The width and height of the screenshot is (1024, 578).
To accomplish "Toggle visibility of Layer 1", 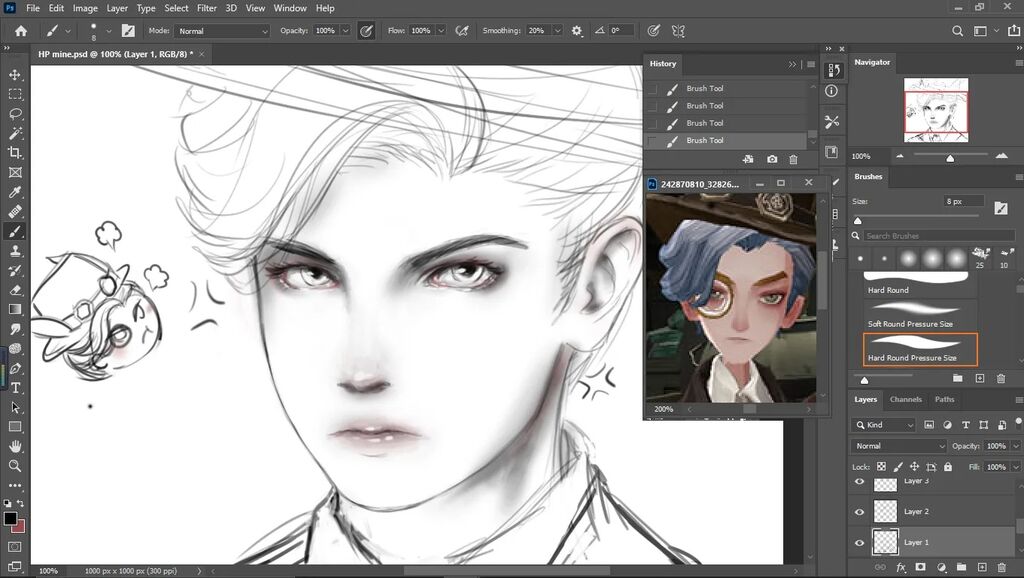I will click(859, 542).
